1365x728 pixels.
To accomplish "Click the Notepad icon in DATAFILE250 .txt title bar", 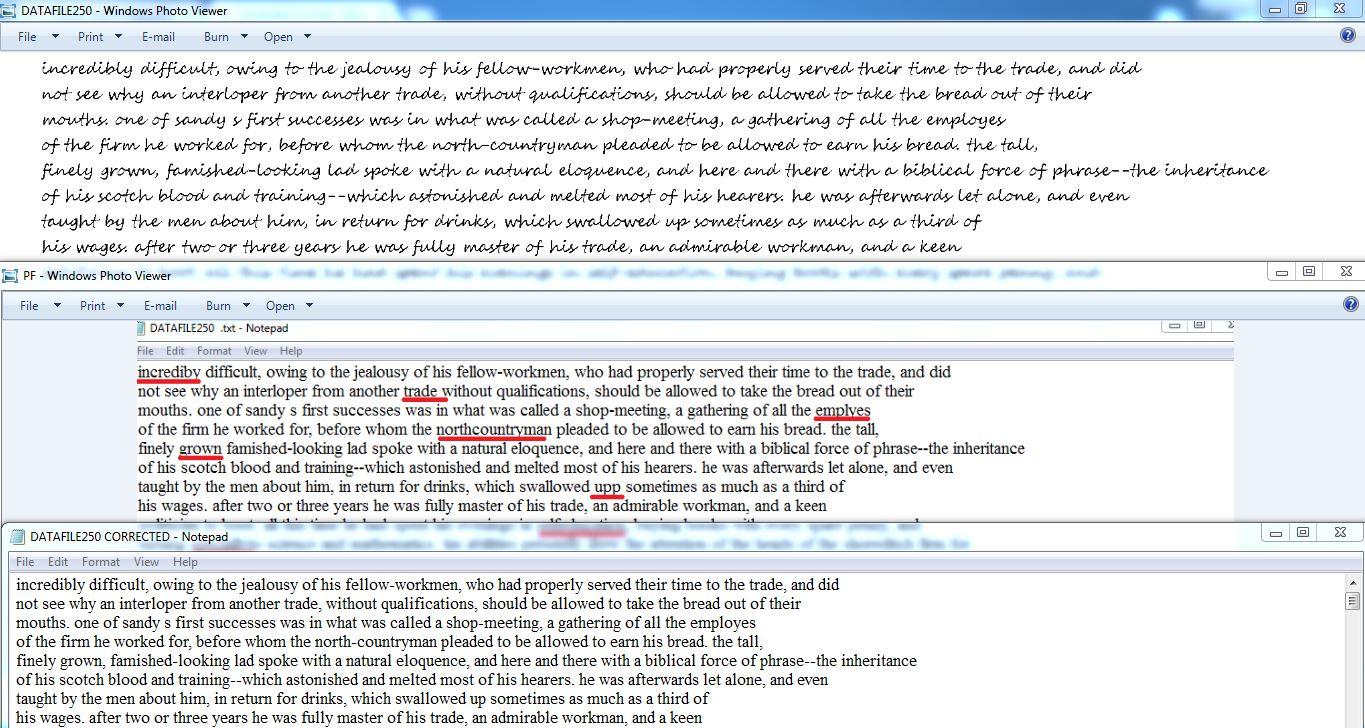I will tap(143, 328).
